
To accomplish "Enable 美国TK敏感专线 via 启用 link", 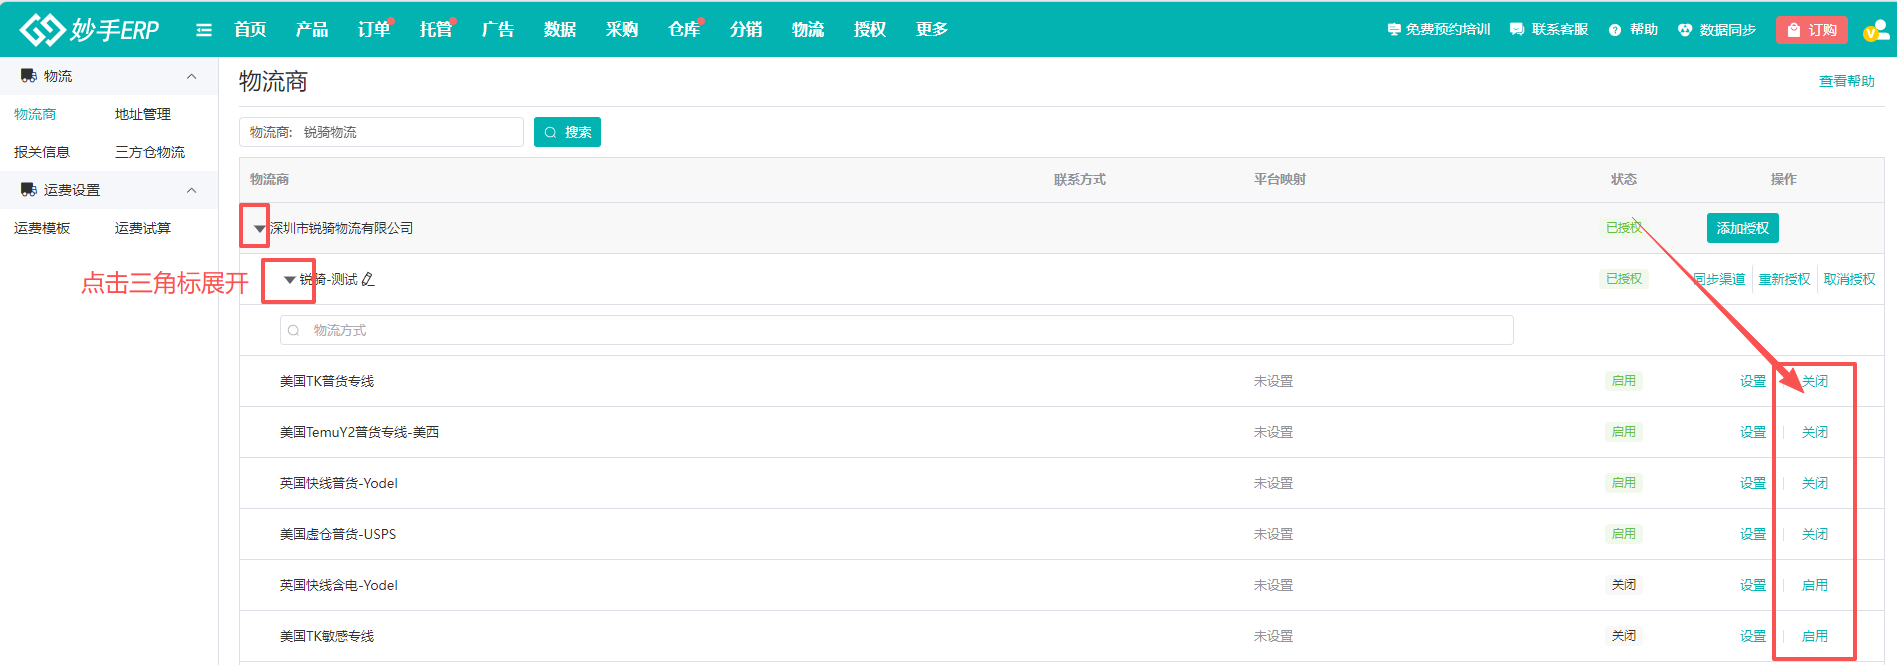I will 1814,636.
